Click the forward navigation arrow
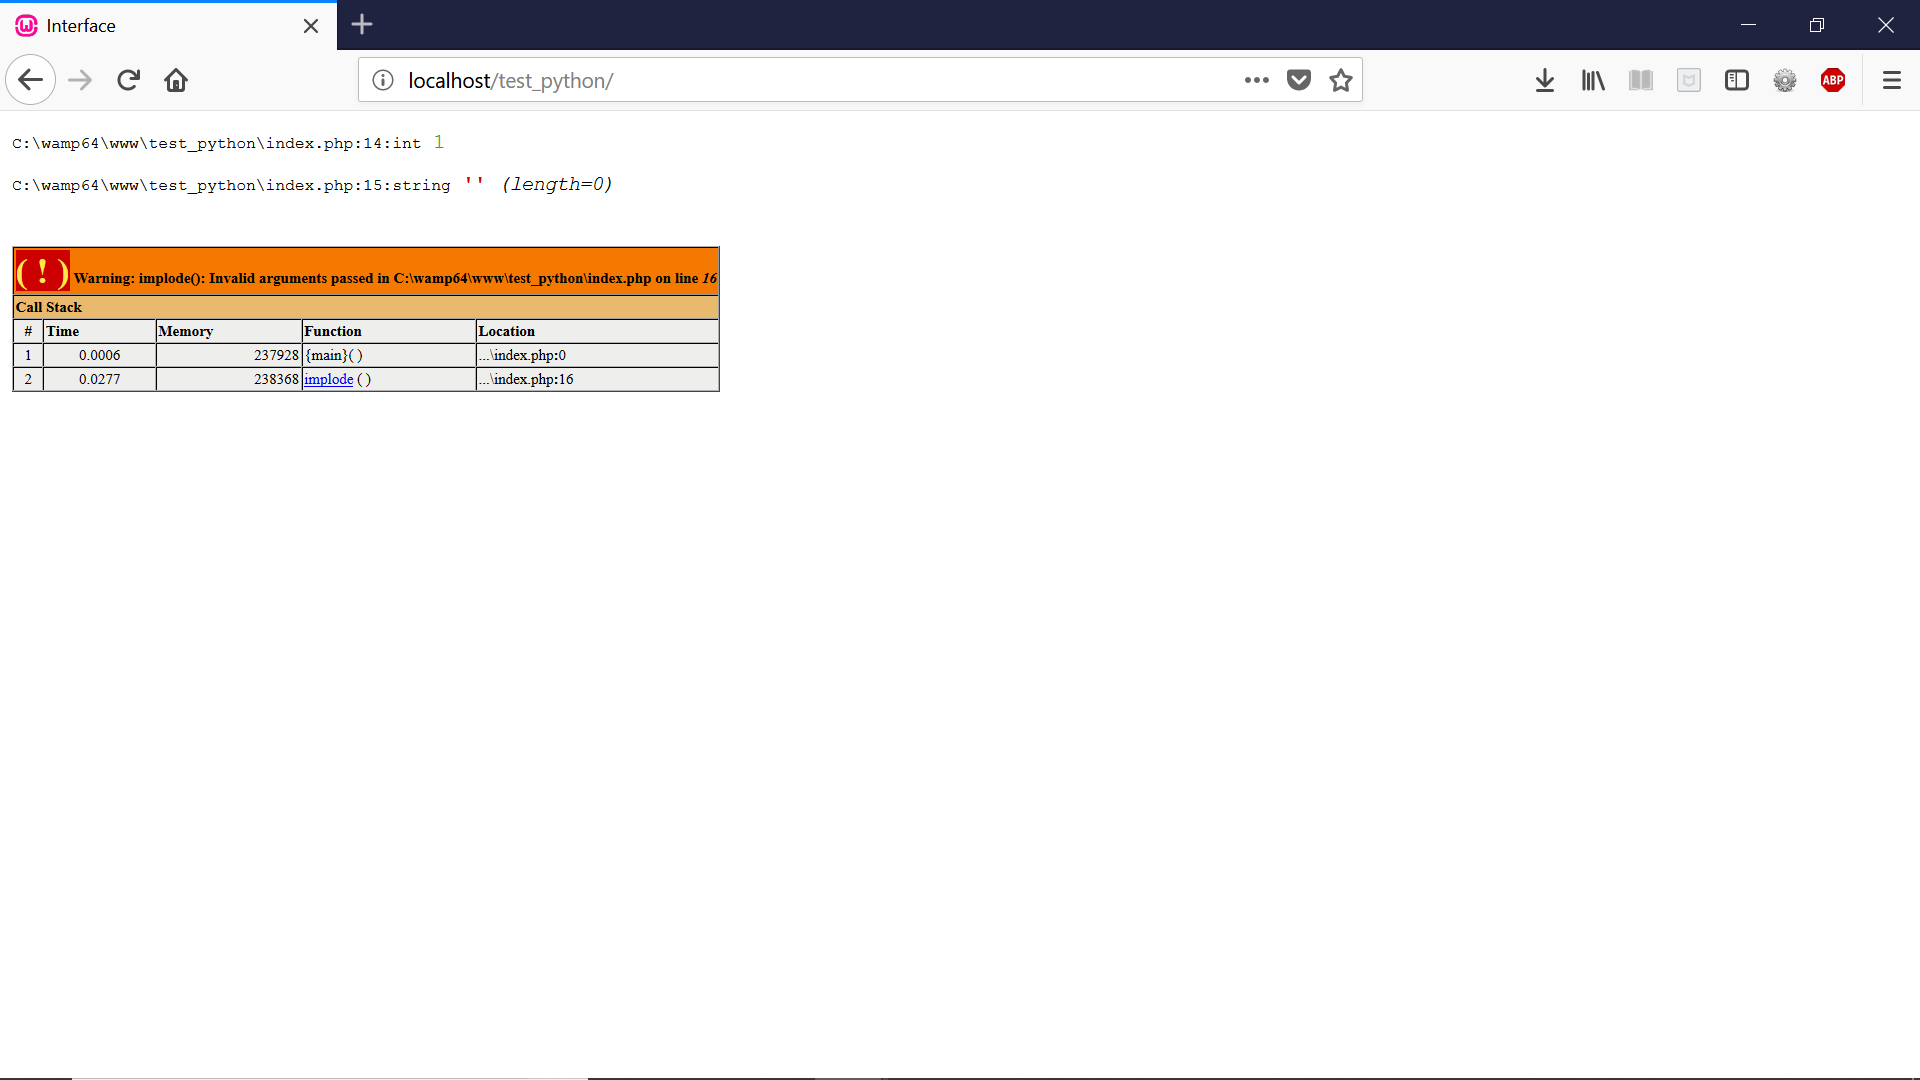1920x1080 pixels. [80, 80]
